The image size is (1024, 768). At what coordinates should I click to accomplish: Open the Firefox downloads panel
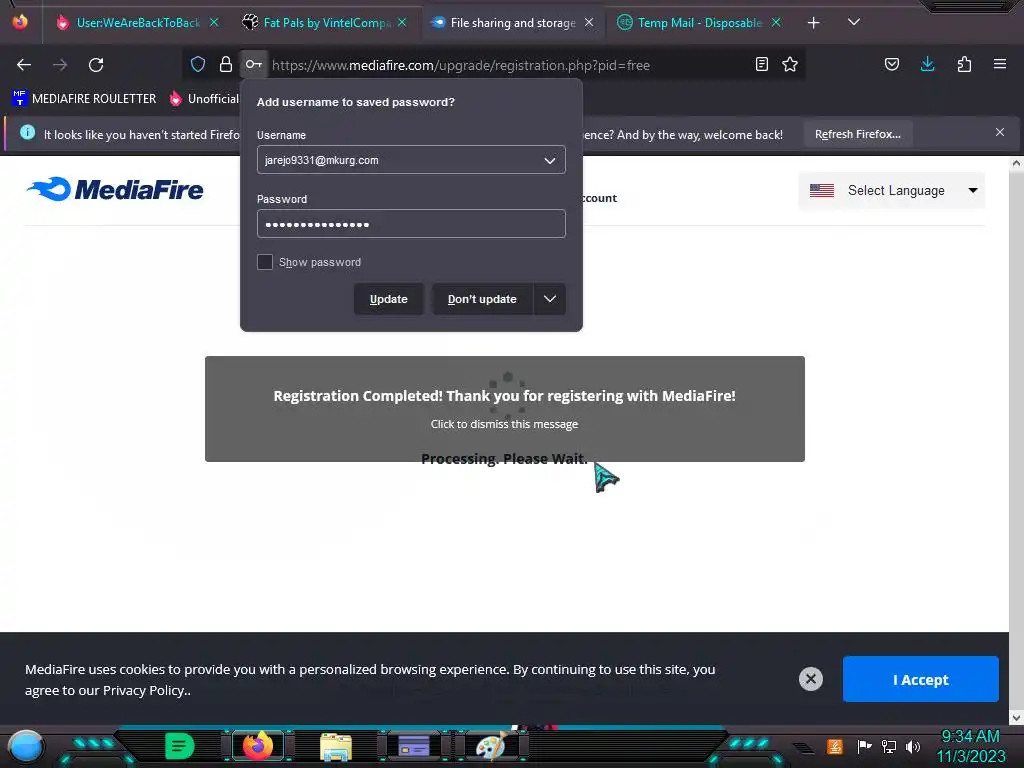click(927, 64)
